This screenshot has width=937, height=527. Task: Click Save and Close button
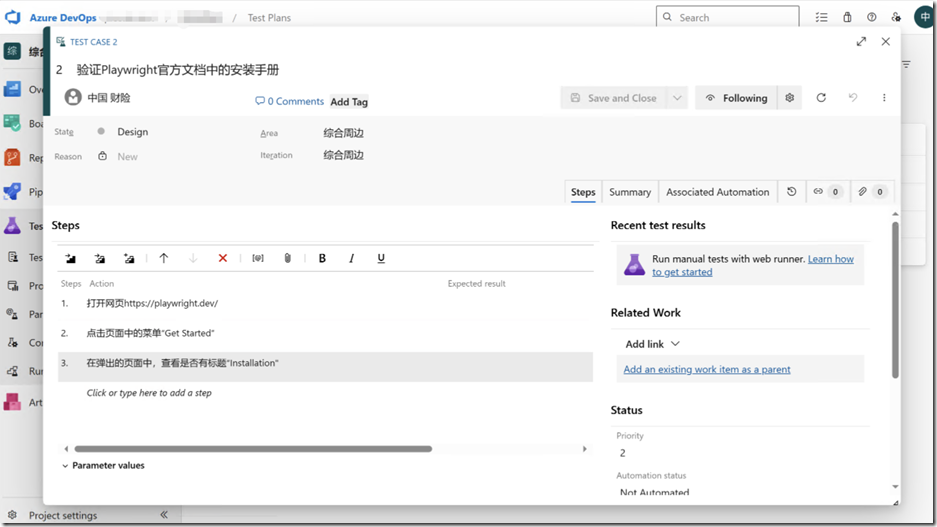614,98
